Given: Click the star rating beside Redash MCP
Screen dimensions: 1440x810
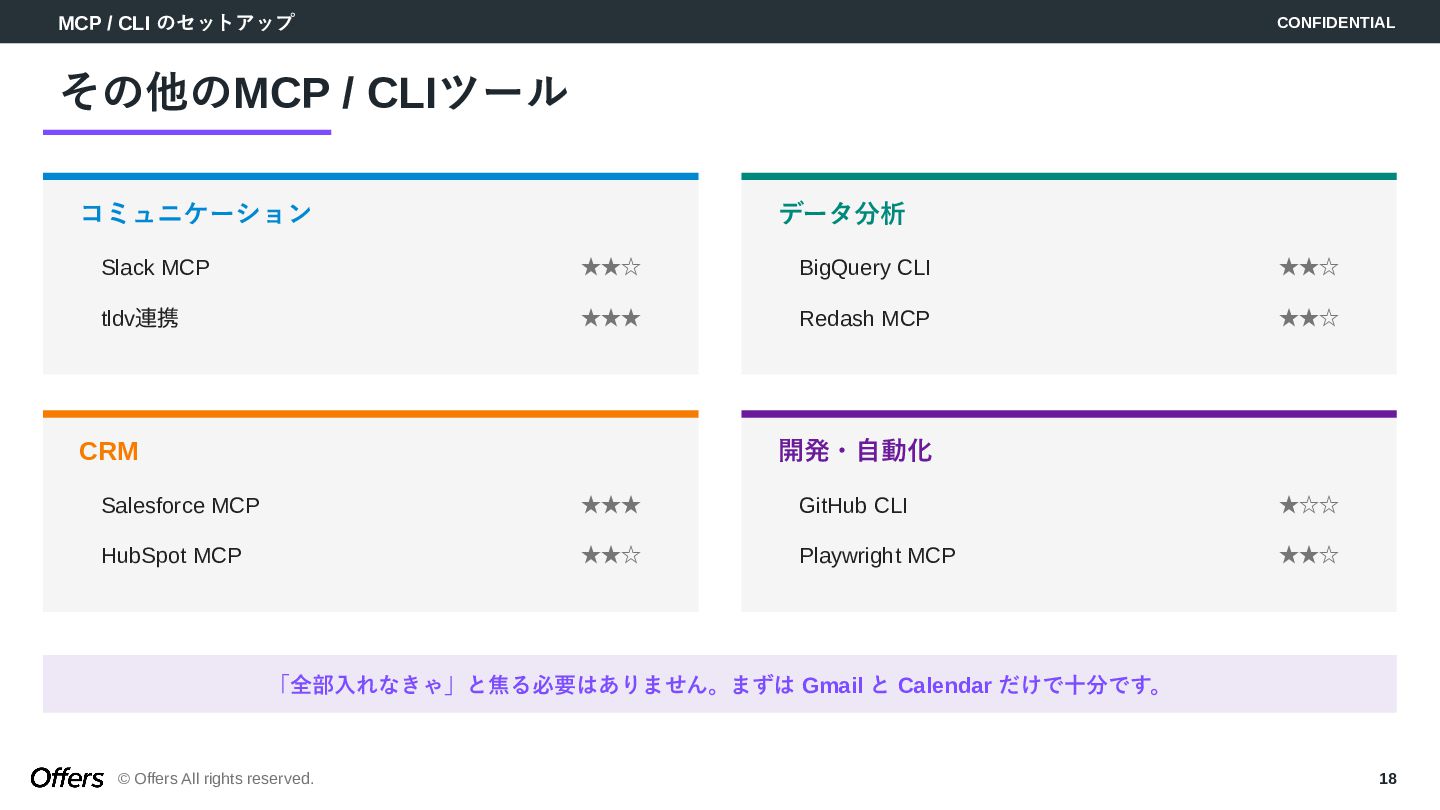Looking at the screenshot, I should pyautogui.click(x=1309, y=318).
